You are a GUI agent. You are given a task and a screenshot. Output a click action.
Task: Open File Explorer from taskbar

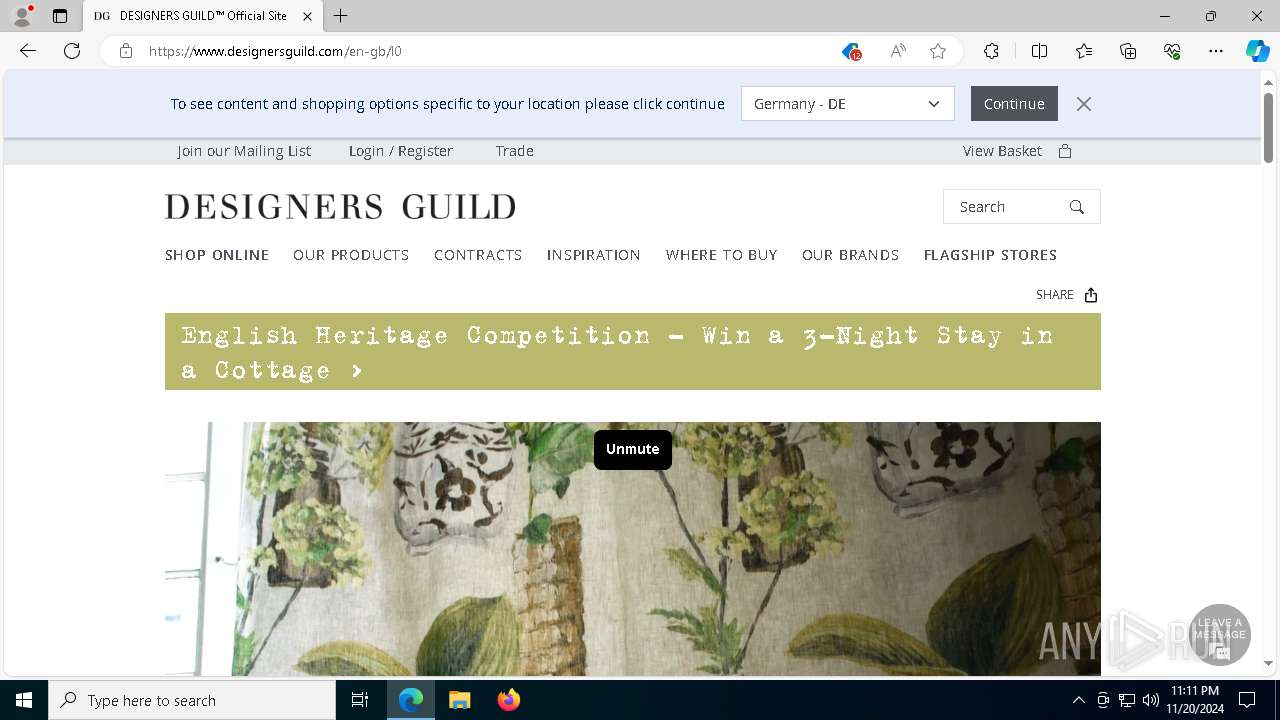(x=459, y=700)
